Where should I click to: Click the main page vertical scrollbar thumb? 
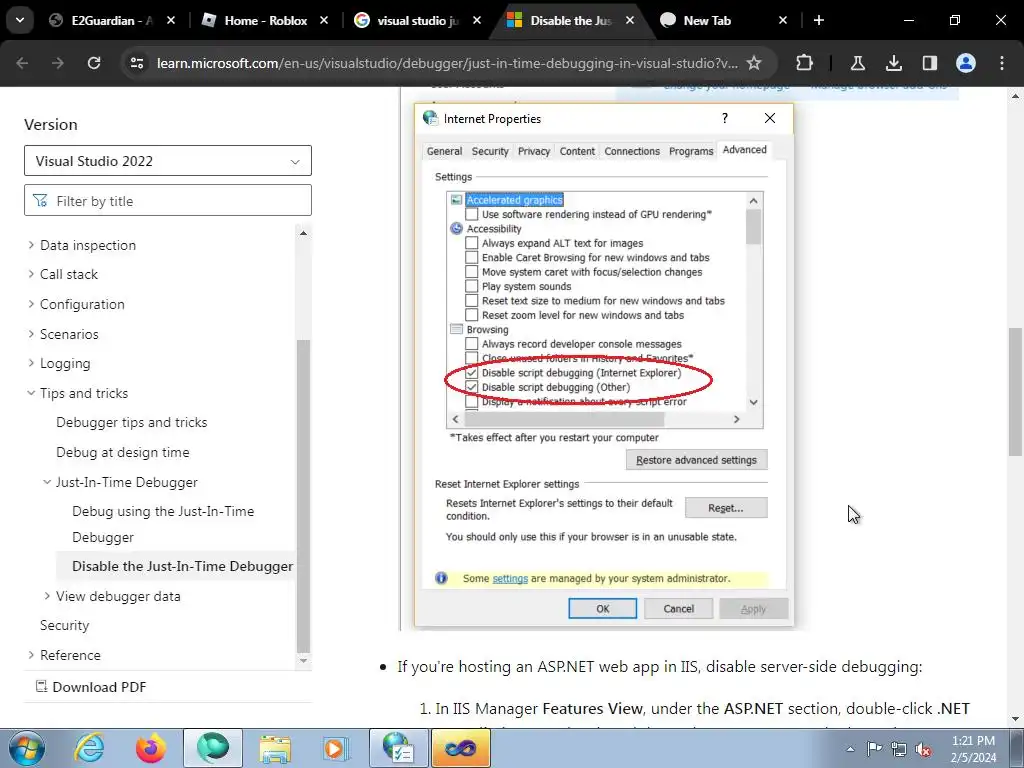1015,391
